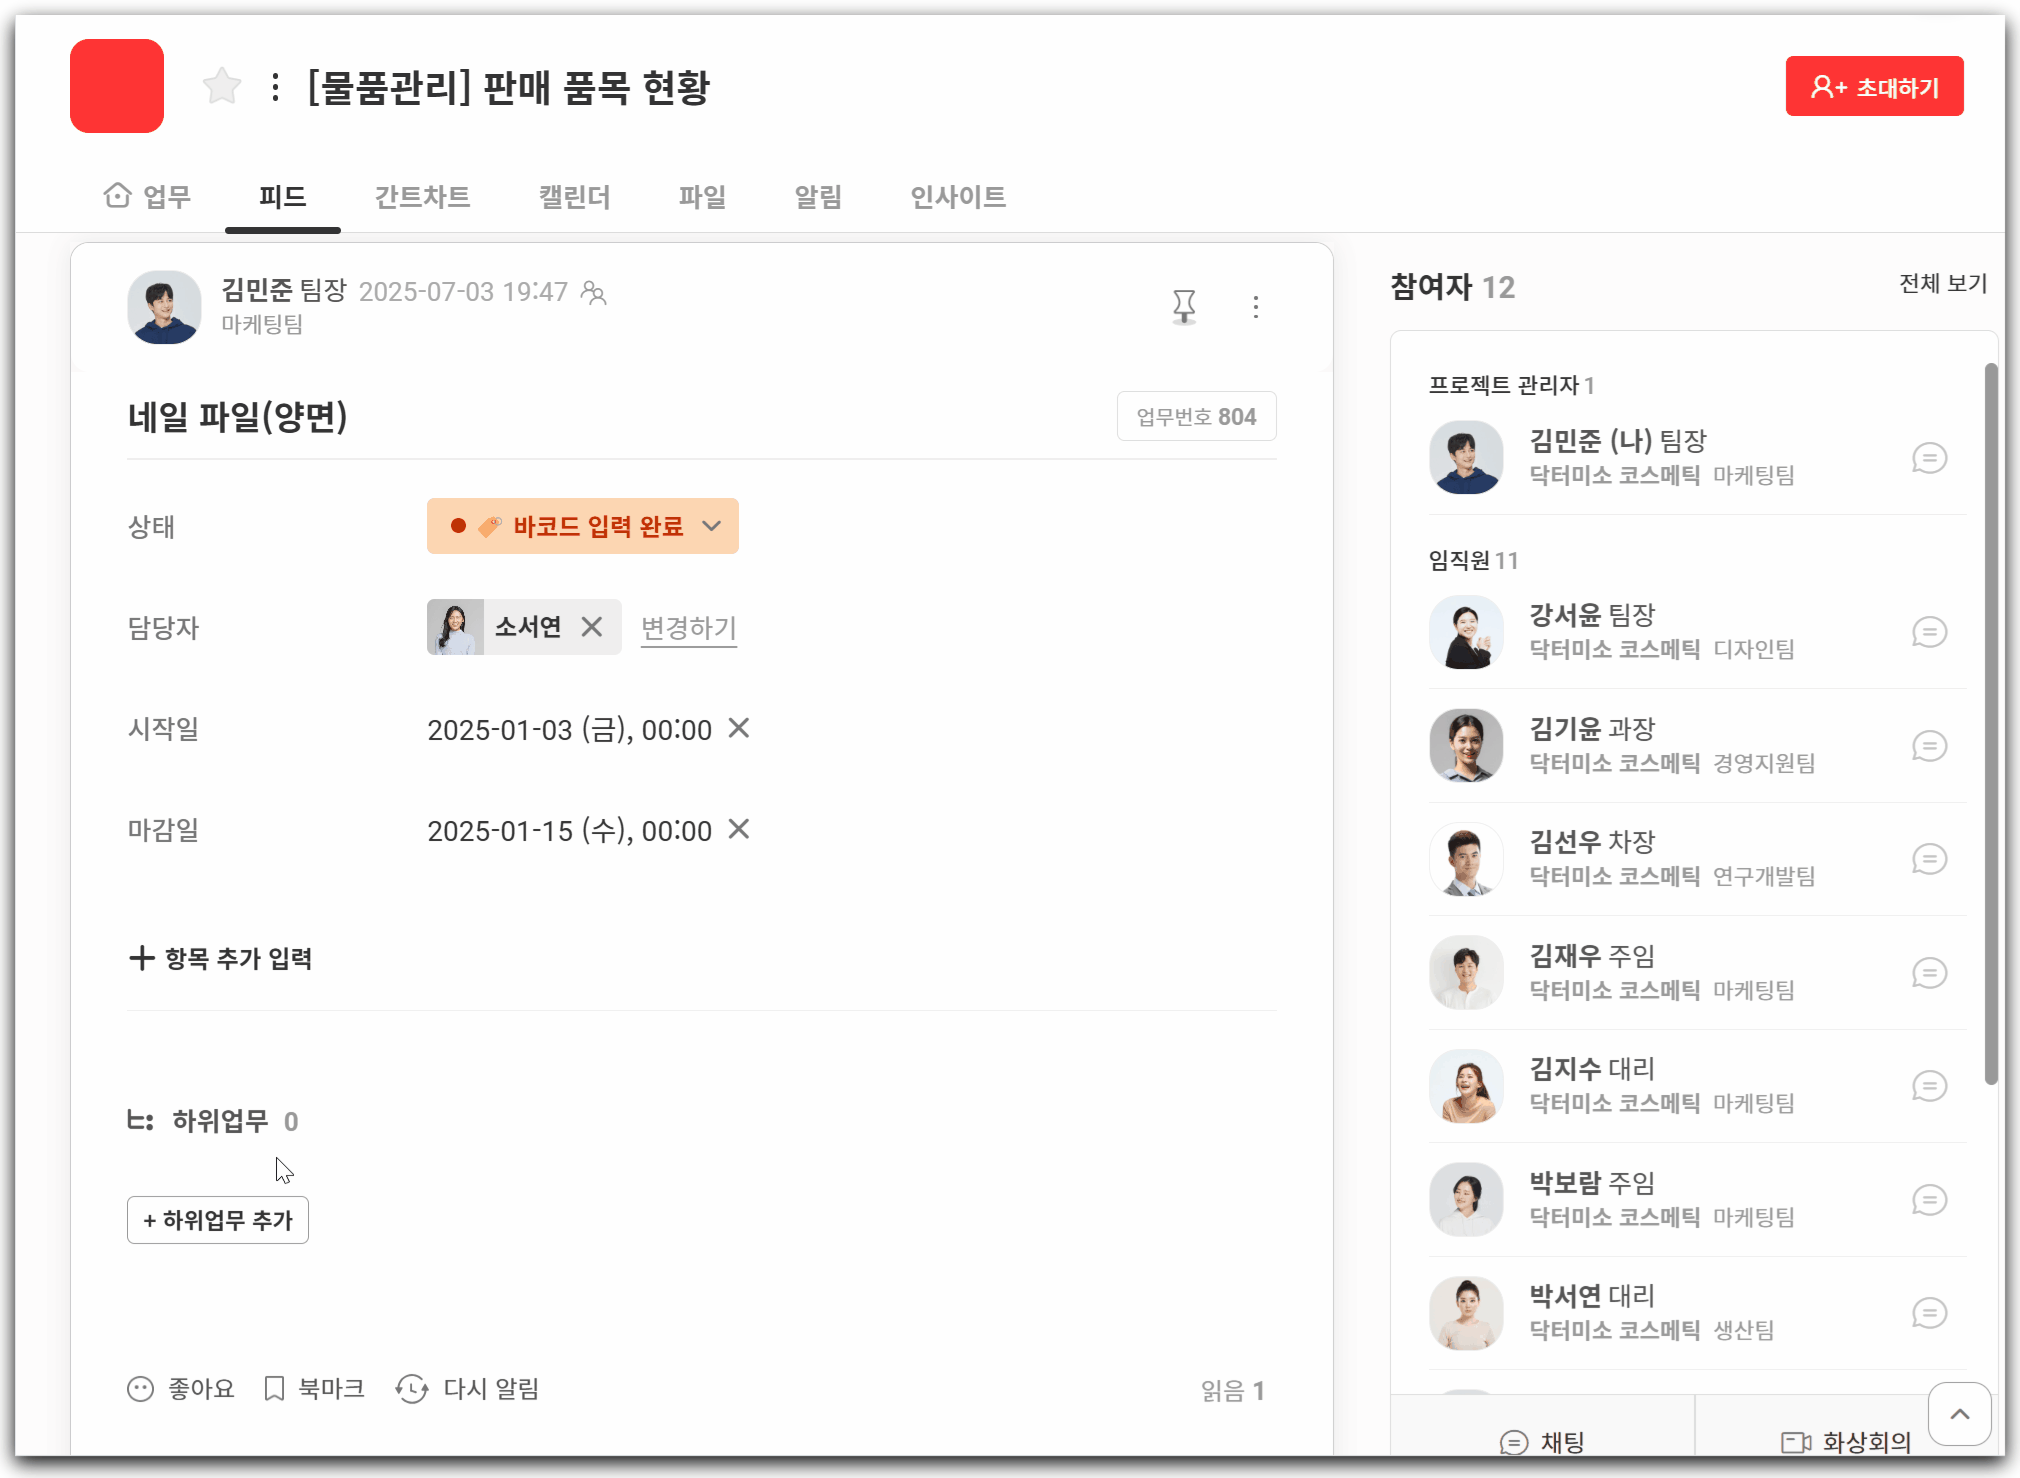2020x1478 pixels.
Task: Remove assignee 소서연 with the X
Action: [x=592, y=627]
